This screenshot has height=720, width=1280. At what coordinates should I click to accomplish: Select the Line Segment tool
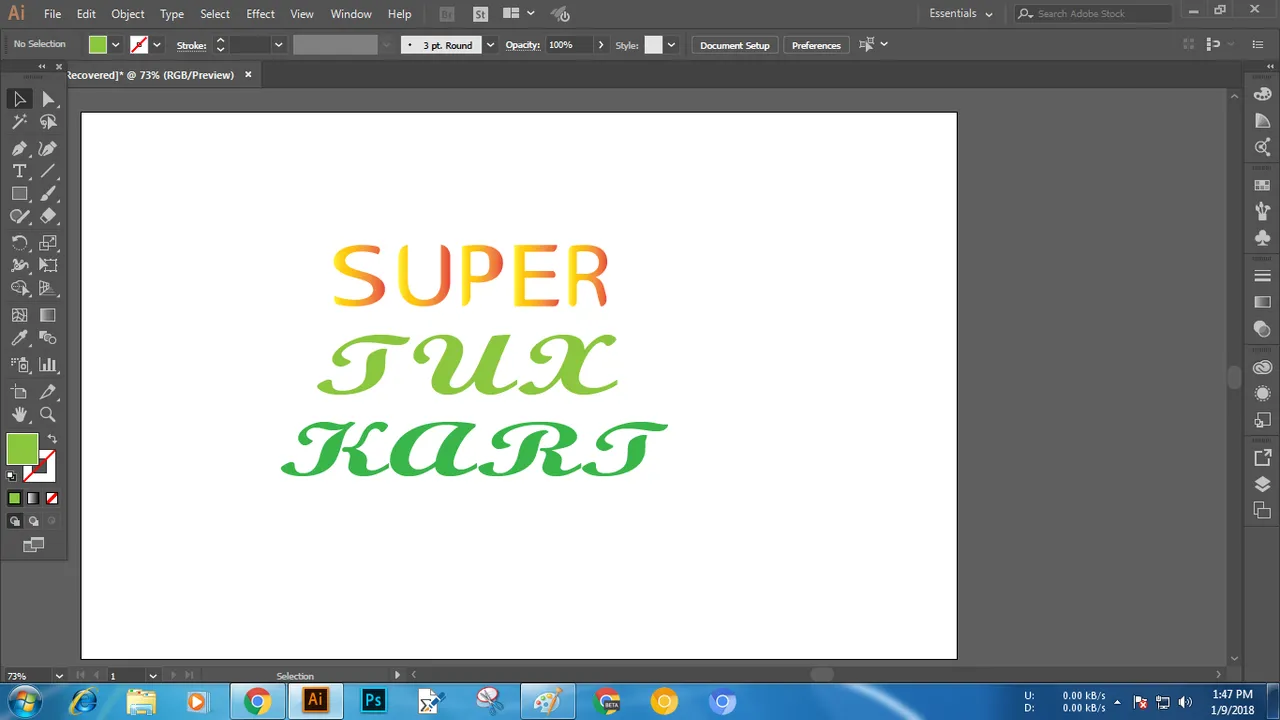(48, 171)
